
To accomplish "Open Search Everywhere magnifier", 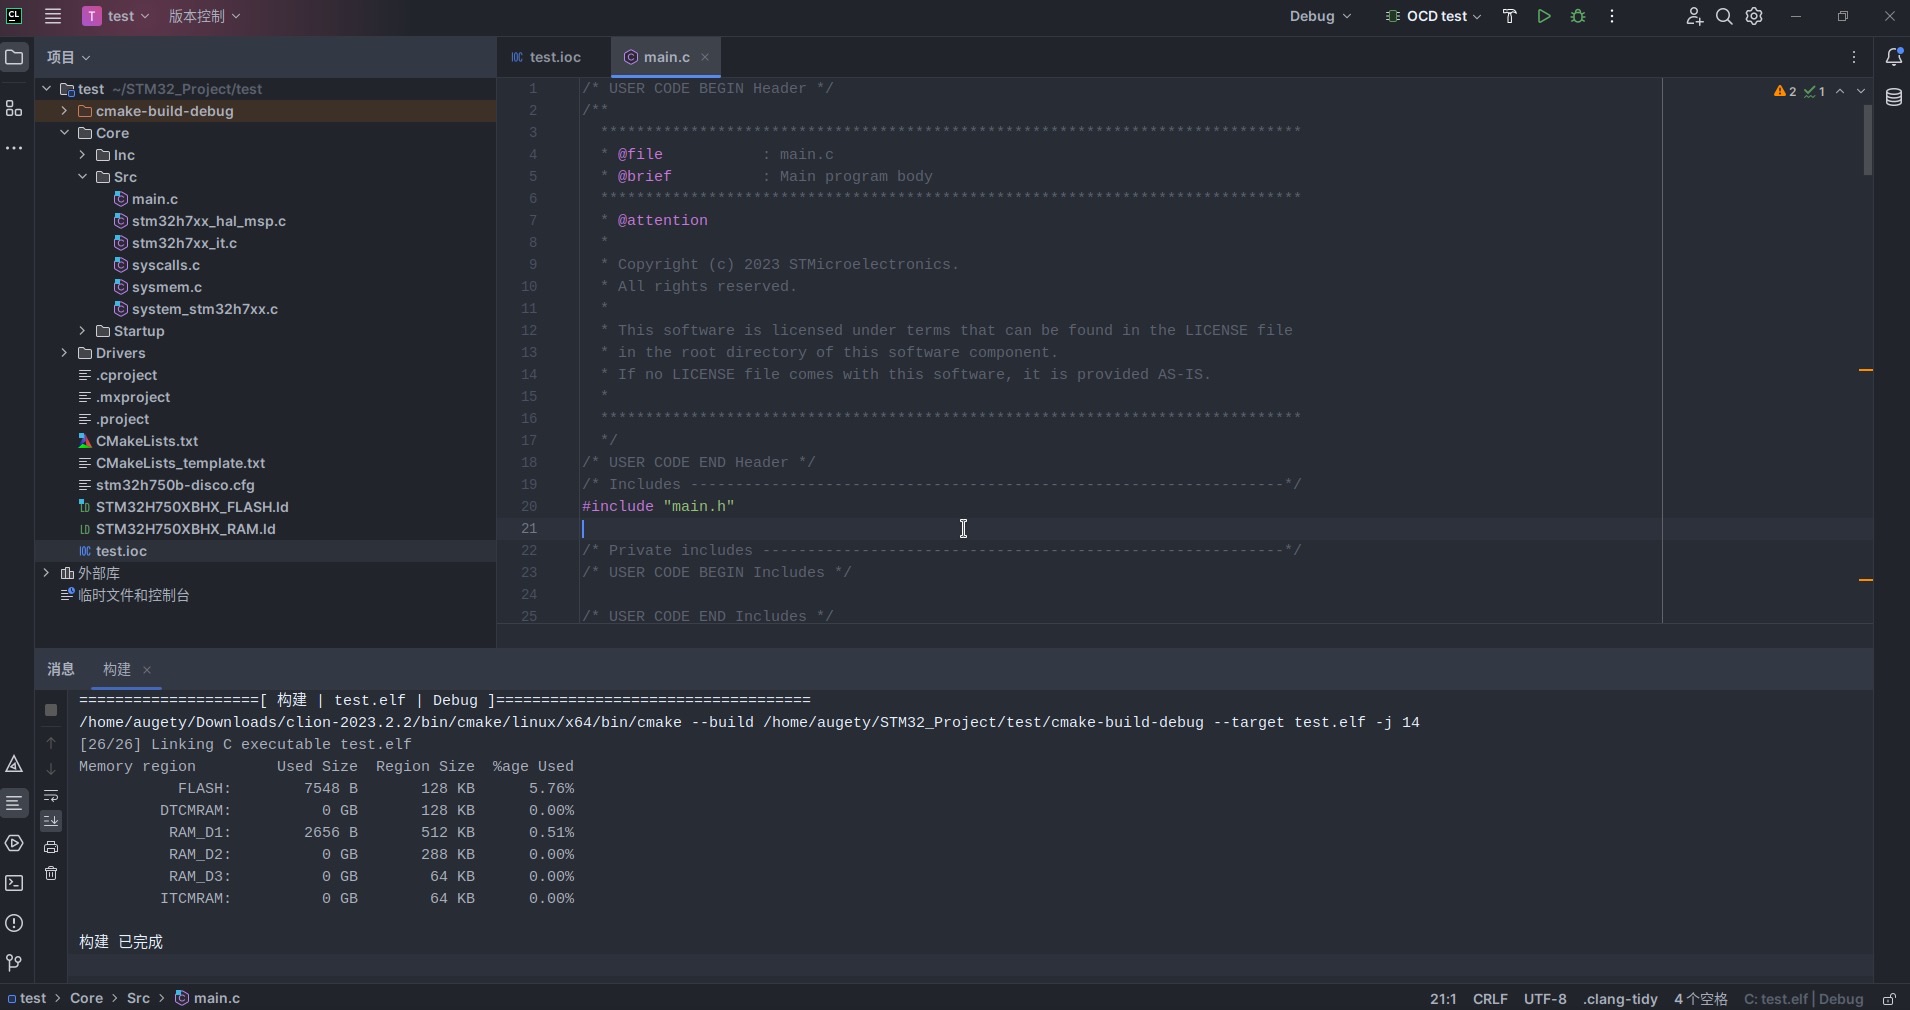I will [x=1724, y=16].
